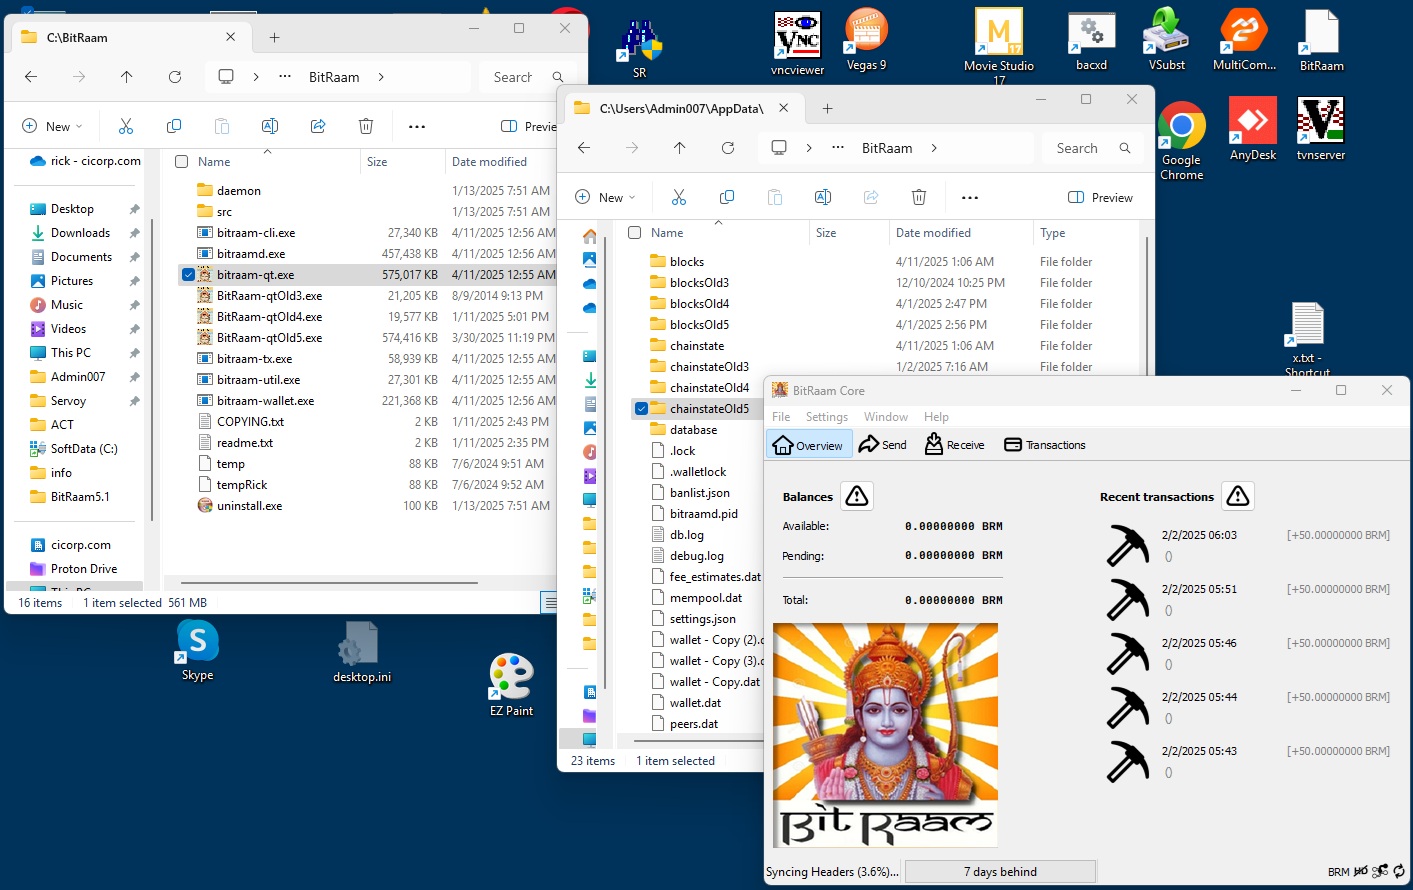This screenshot has width=1413, height=890.
Task: Click the Rename icon in the AppData window toolbar
Action: tap(823, 197)
